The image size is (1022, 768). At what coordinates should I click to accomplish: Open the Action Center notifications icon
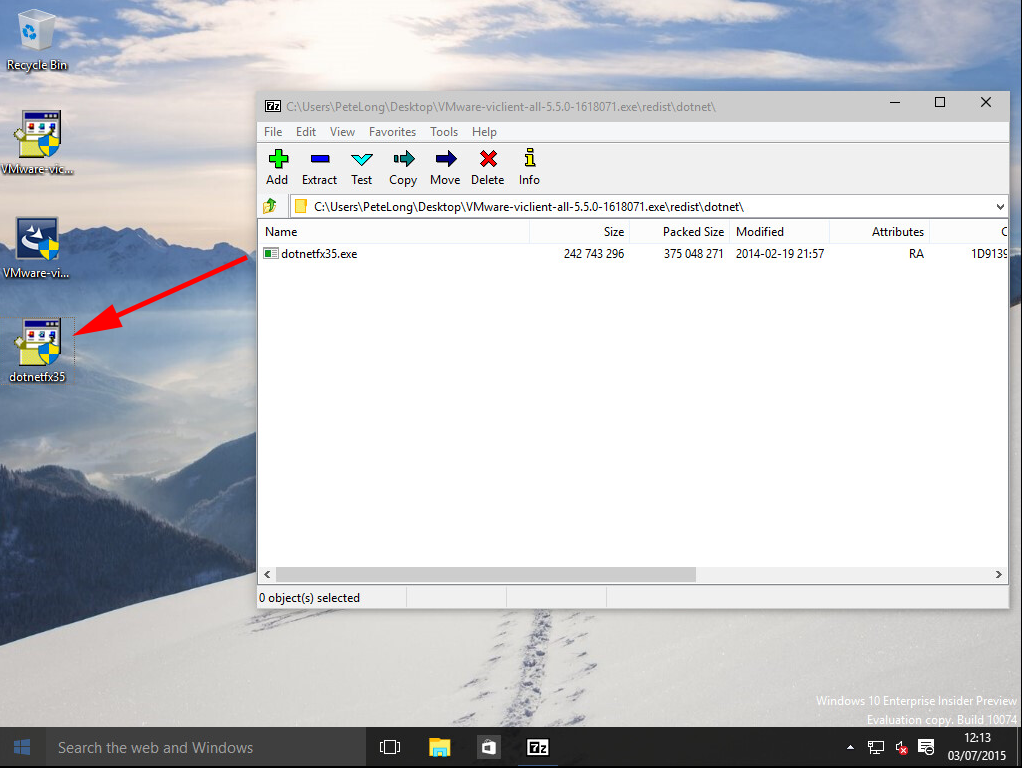tap(926, 747)
